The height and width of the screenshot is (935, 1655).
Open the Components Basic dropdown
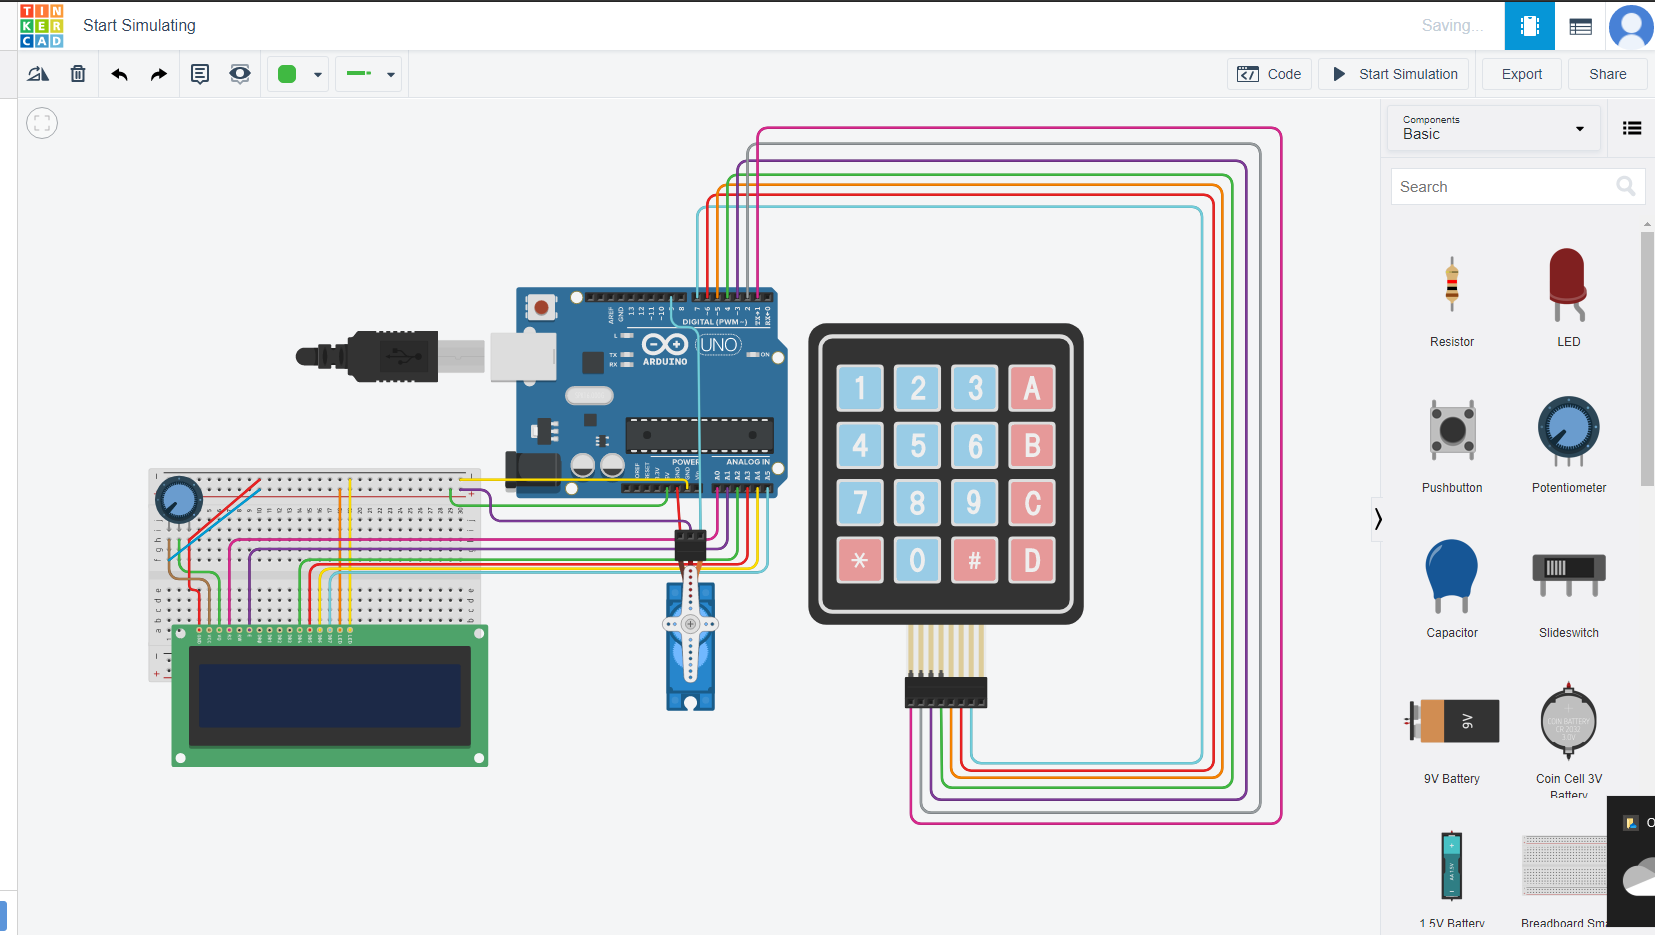coord(1494,128)
